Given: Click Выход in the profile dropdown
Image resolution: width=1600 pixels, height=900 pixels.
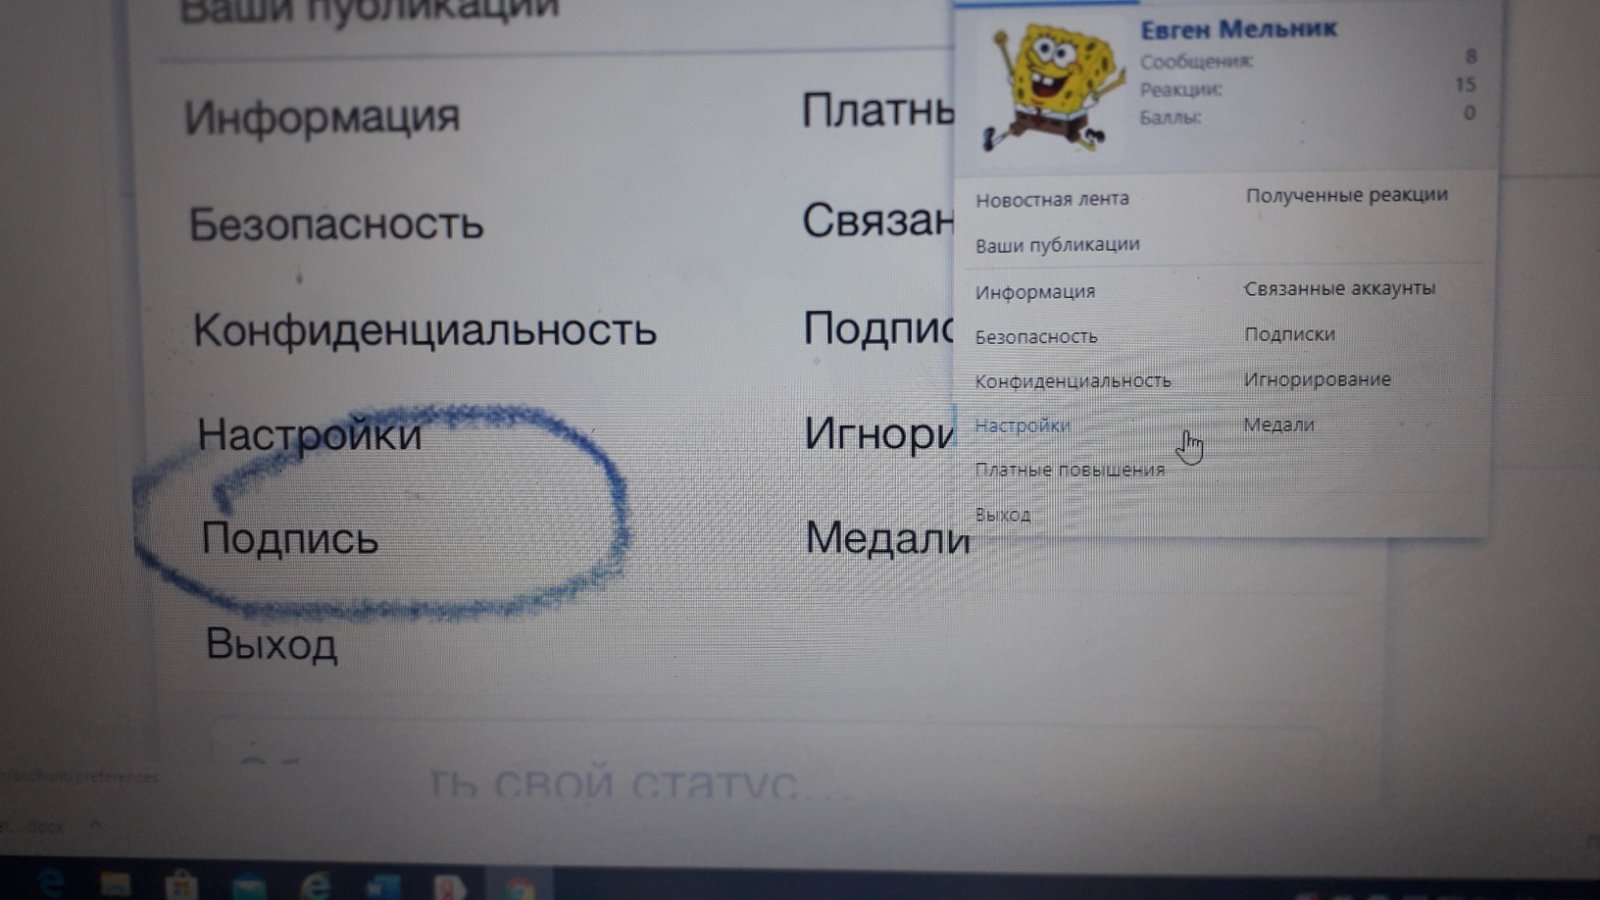Looking at the screenshot, I should point(1002,515).
